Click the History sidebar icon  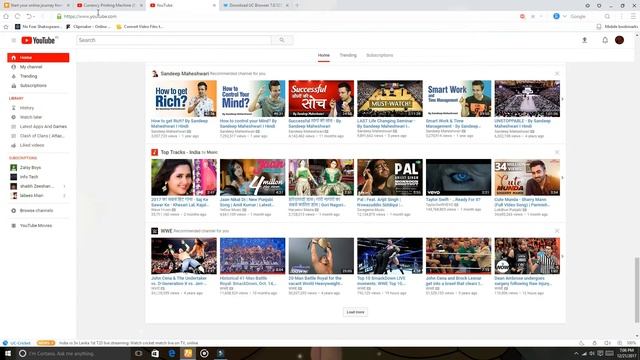coord(13,108)
